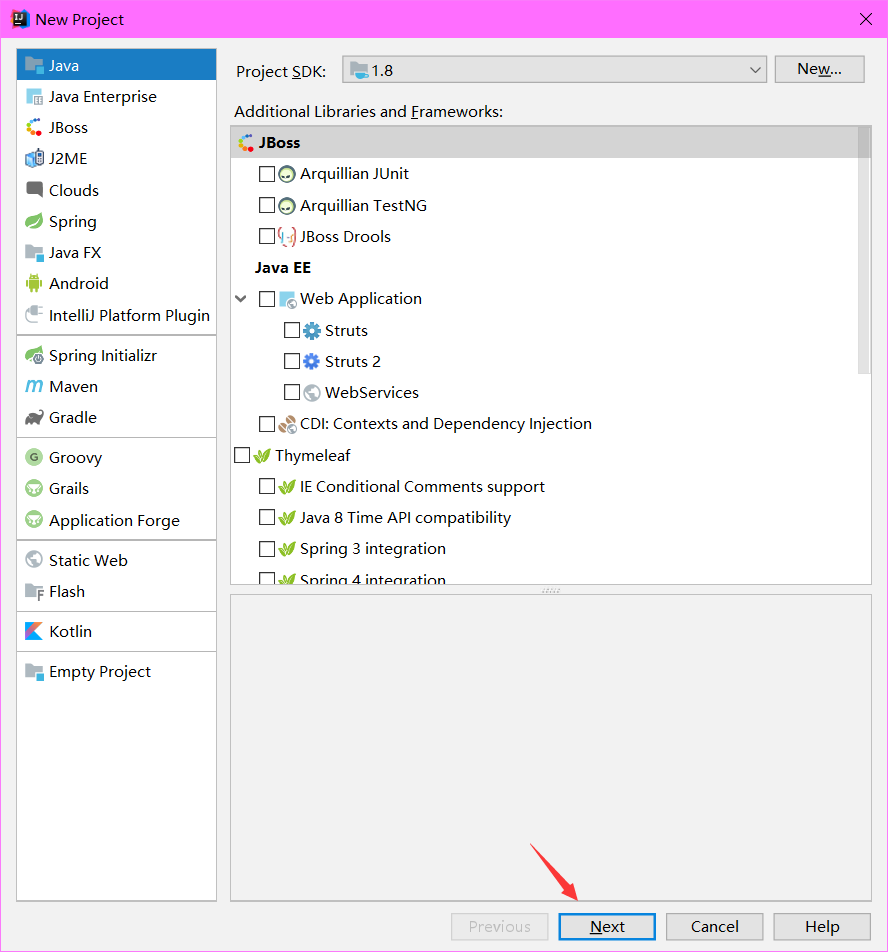The image size is (888, 952).
Task: Click the Java 8 Time API compatibility label
Action: pyautogui.click(x=405, y=518)
